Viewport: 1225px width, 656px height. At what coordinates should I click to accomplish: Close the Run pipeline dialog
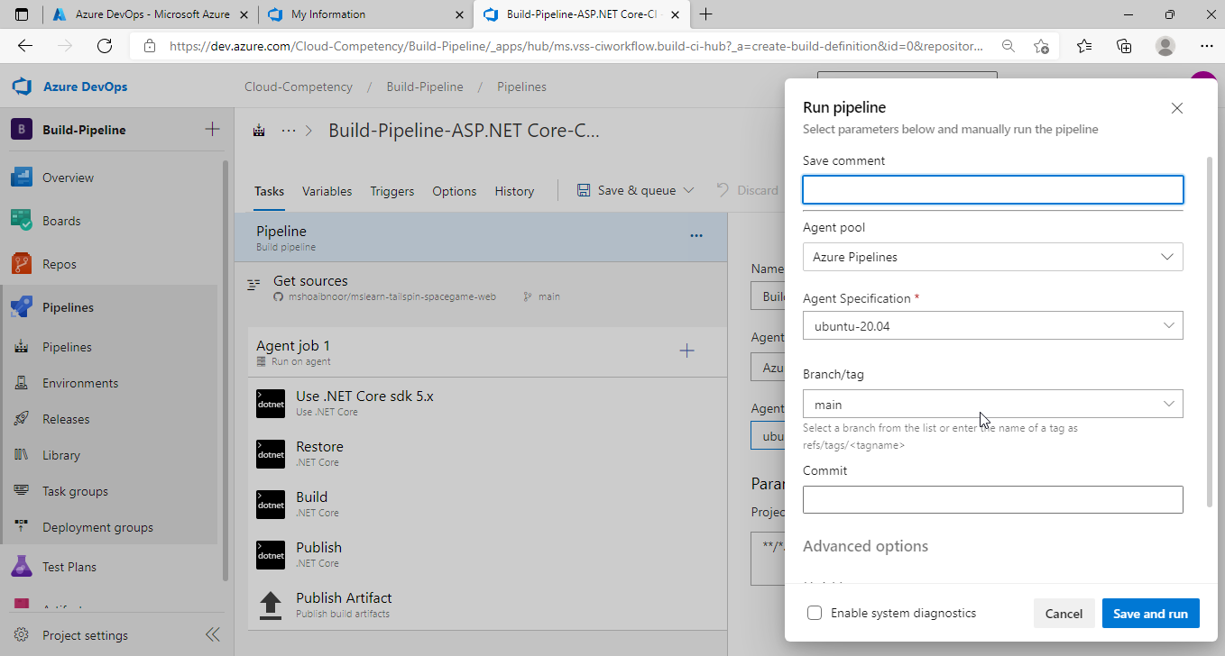pyautogui.click(x=1177, y=108)
